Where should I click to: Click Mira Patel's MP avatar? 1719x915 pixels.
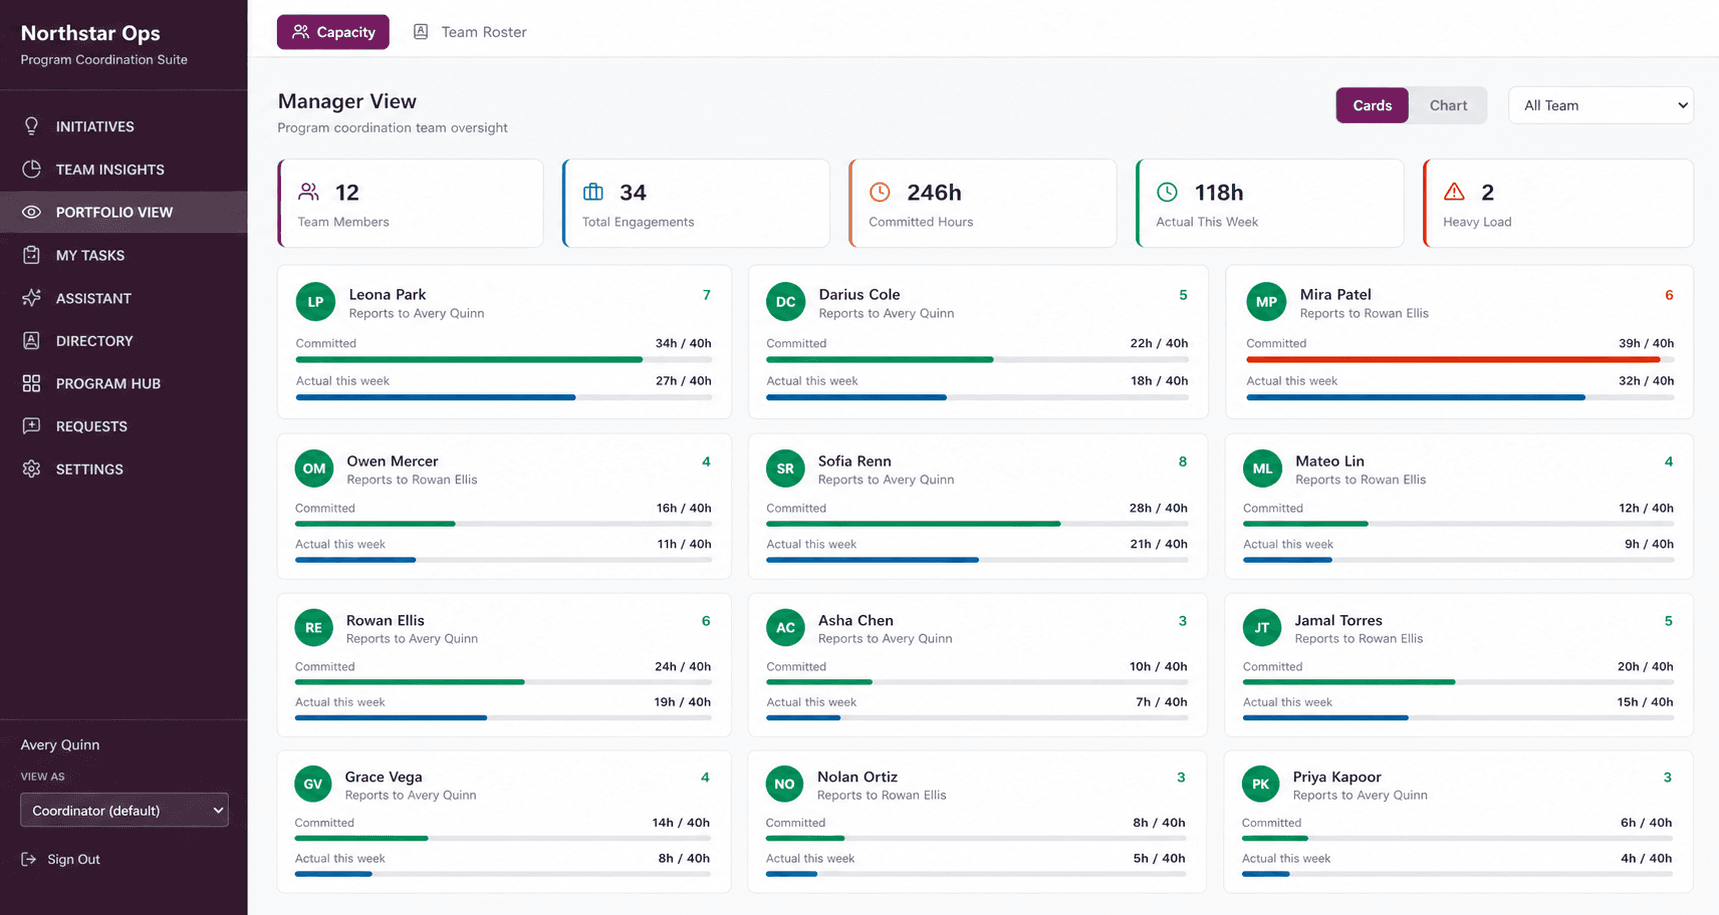[x=1266, y=302]
